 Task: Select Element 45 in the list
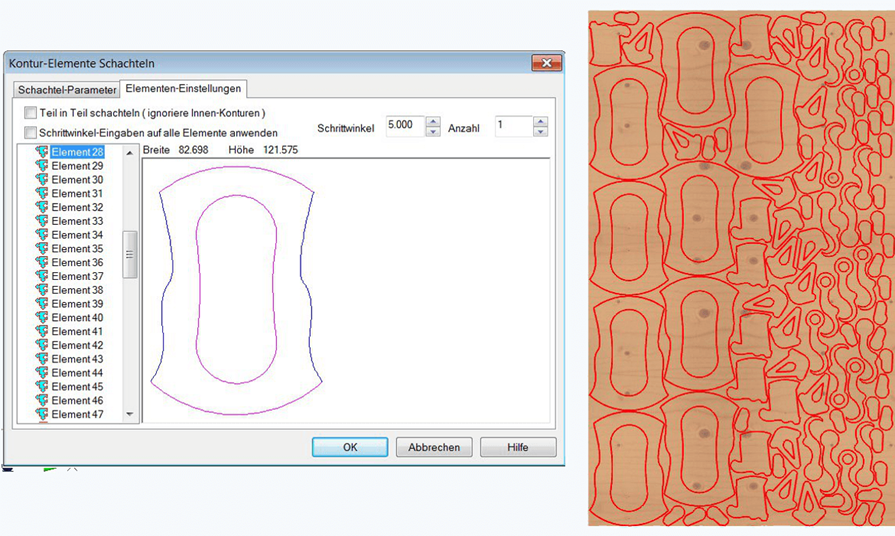coord(77,386)
